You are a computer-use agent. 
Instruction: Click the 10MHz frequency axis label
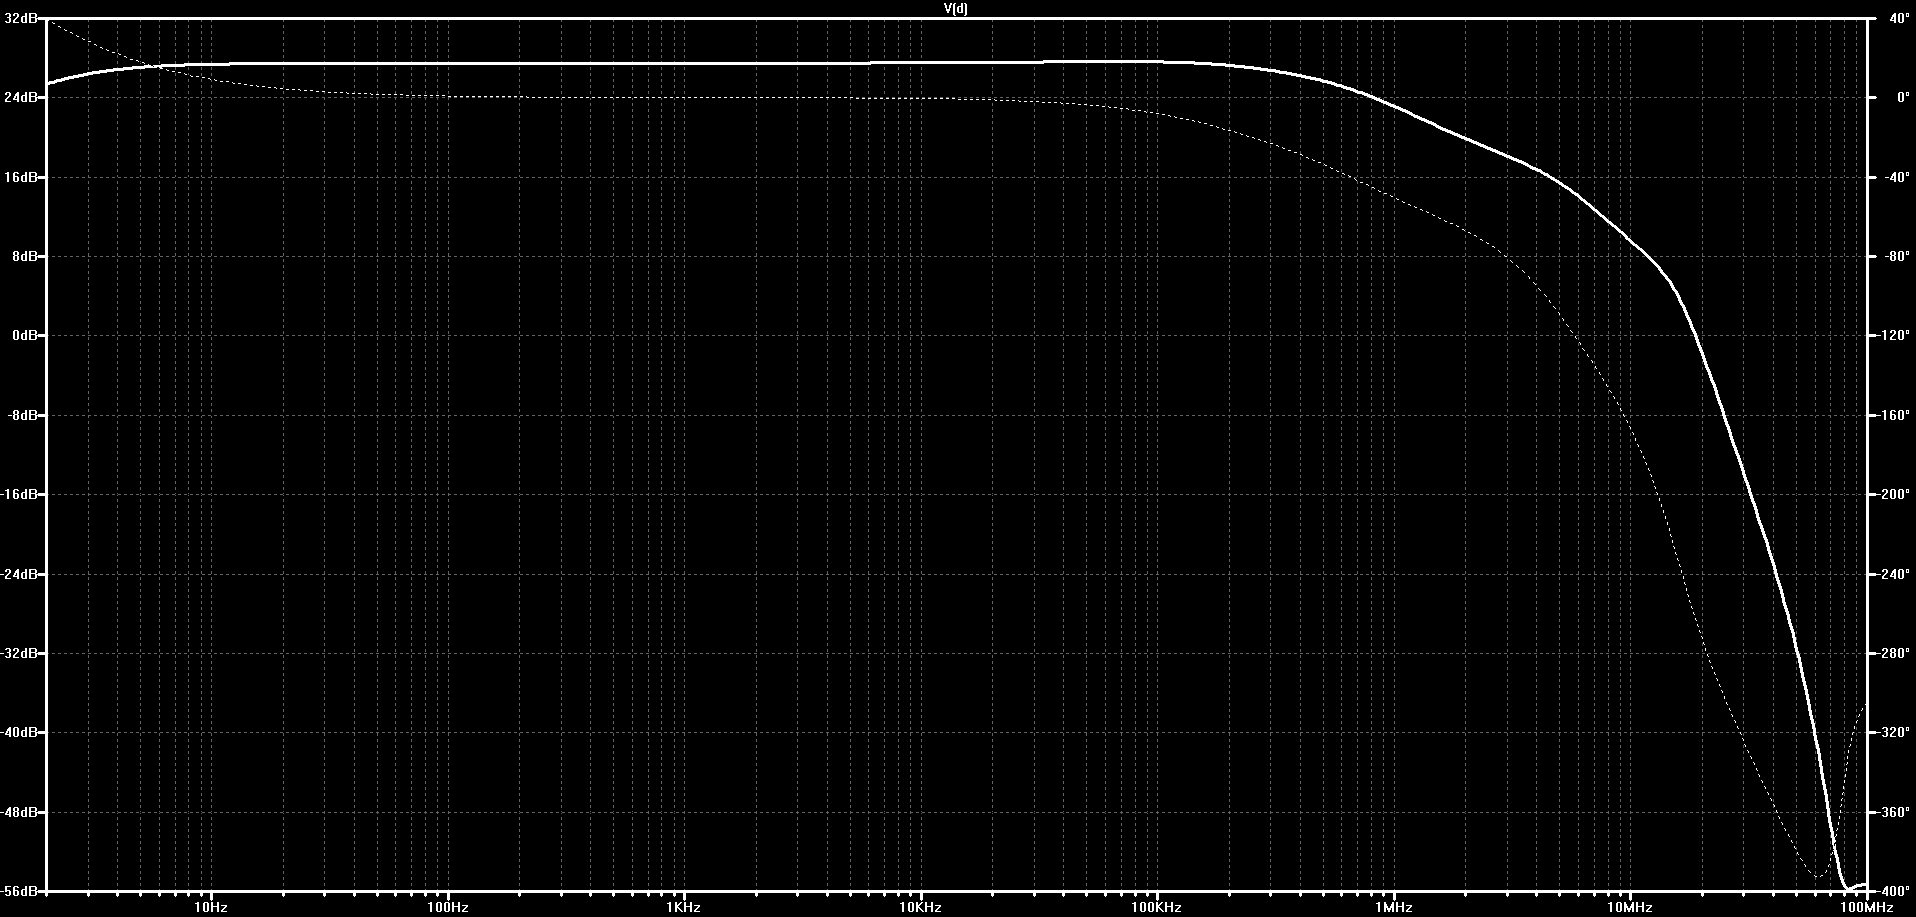(x=1630, y=908)
